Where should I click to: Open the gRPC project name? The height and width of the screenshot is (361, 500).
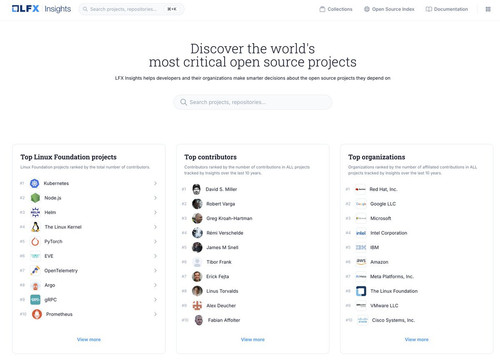(51, 300)
